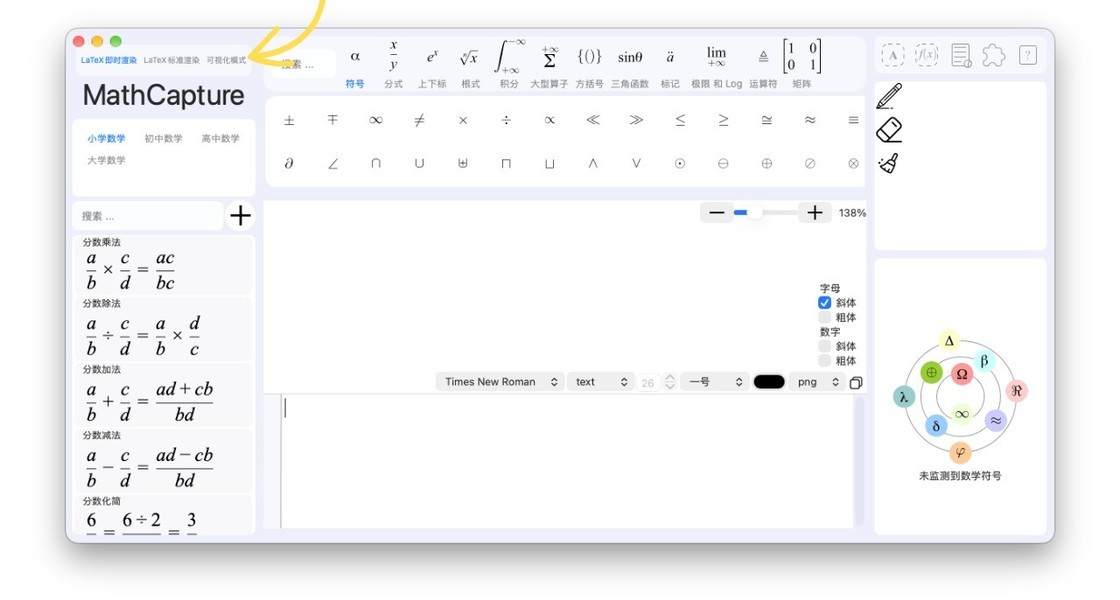Enable 粗体 under 字母
Image resolution: width=1120 pixels, height=600 pixels.
click(x=824, y=317)
